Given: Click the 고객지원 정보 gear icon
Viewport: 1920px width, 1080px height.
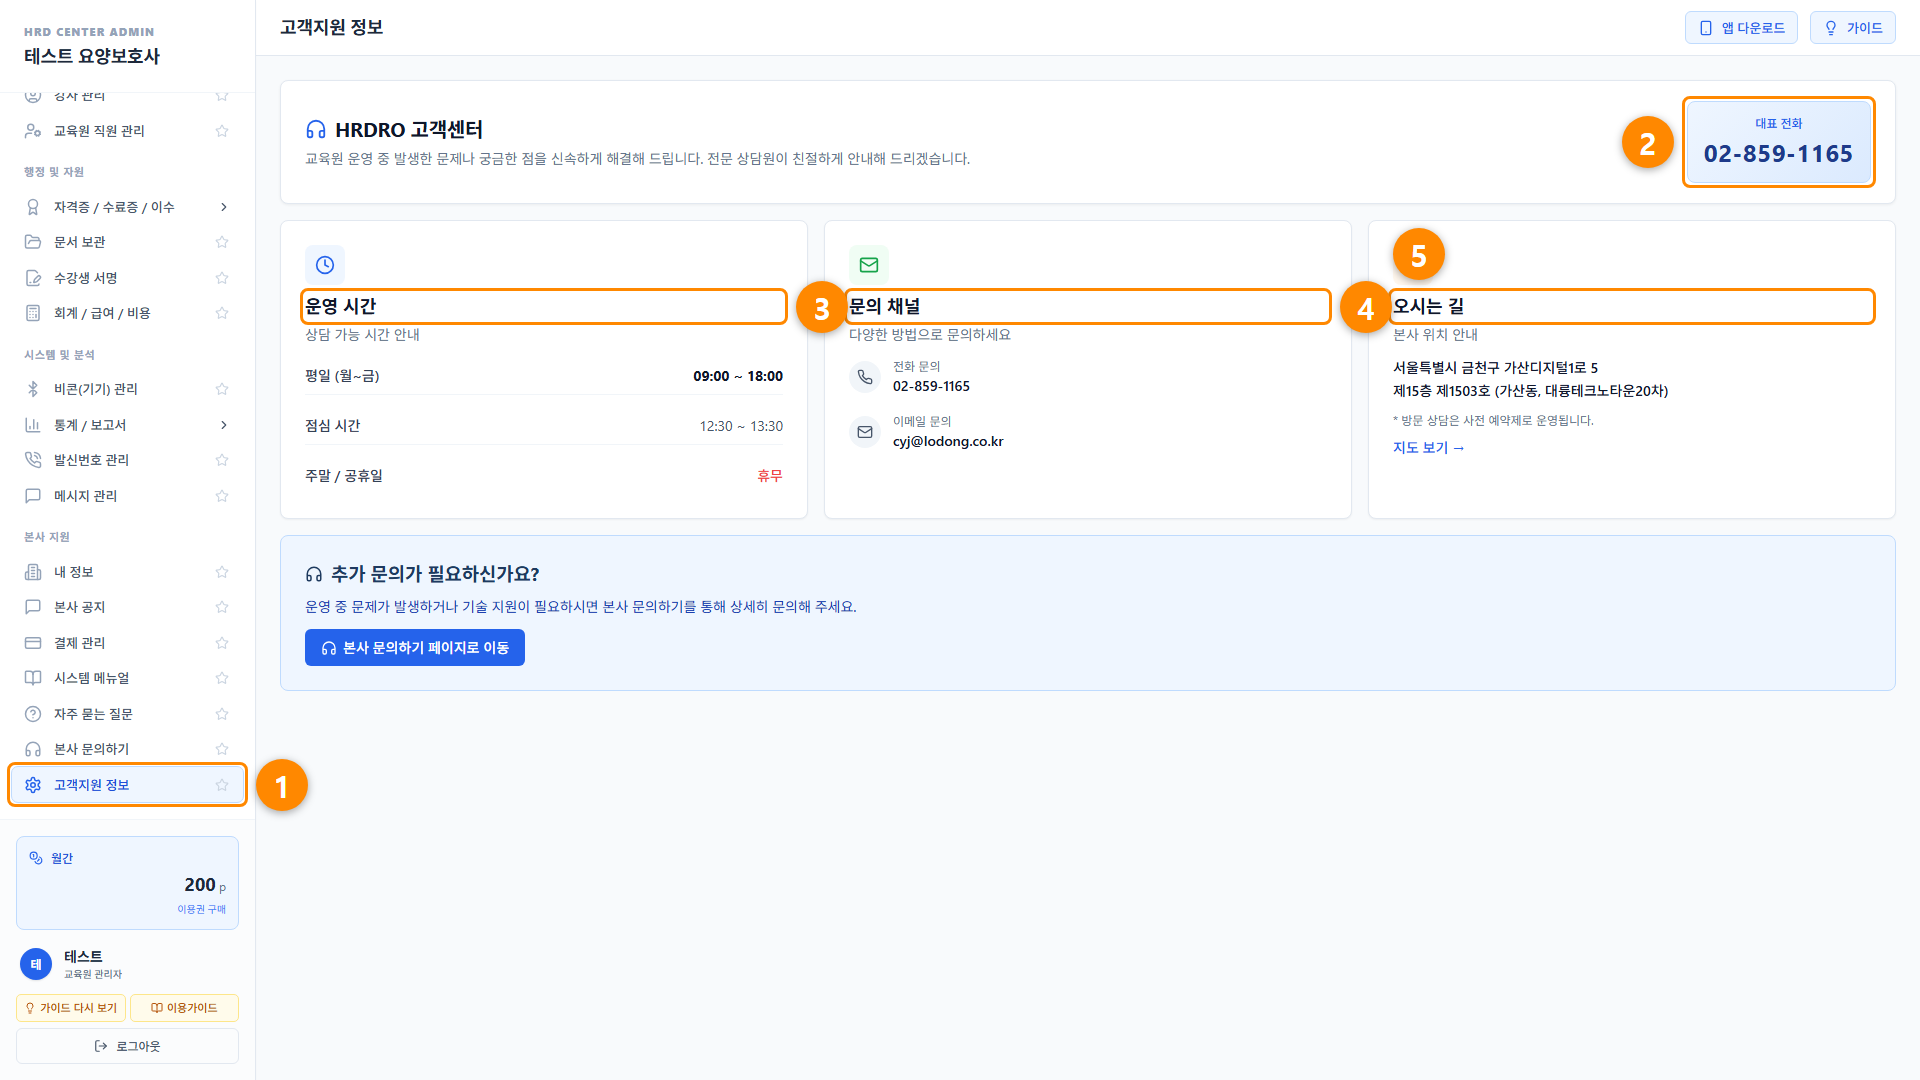Looking at the screenshot, I should click(33, 785).
